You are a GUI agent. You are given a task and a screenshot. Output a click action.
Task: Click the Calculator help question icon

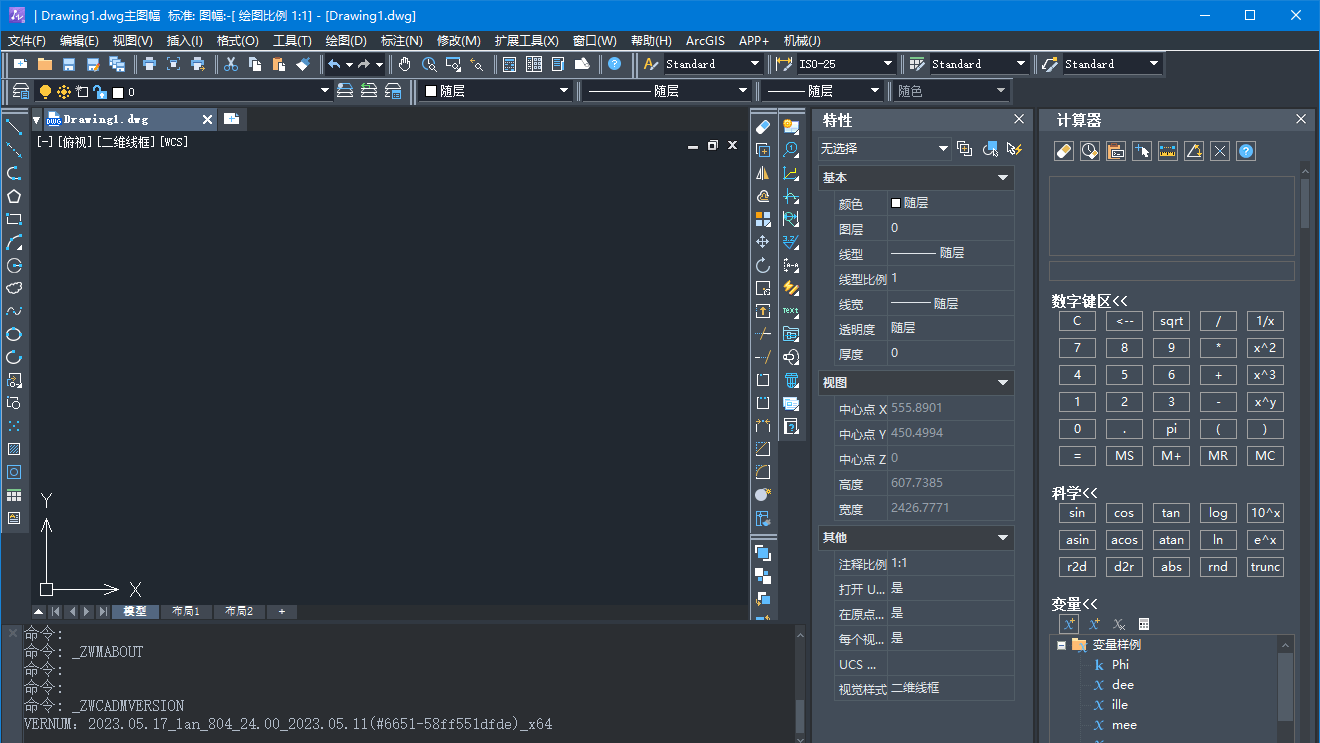click(x=1246, y=151)
